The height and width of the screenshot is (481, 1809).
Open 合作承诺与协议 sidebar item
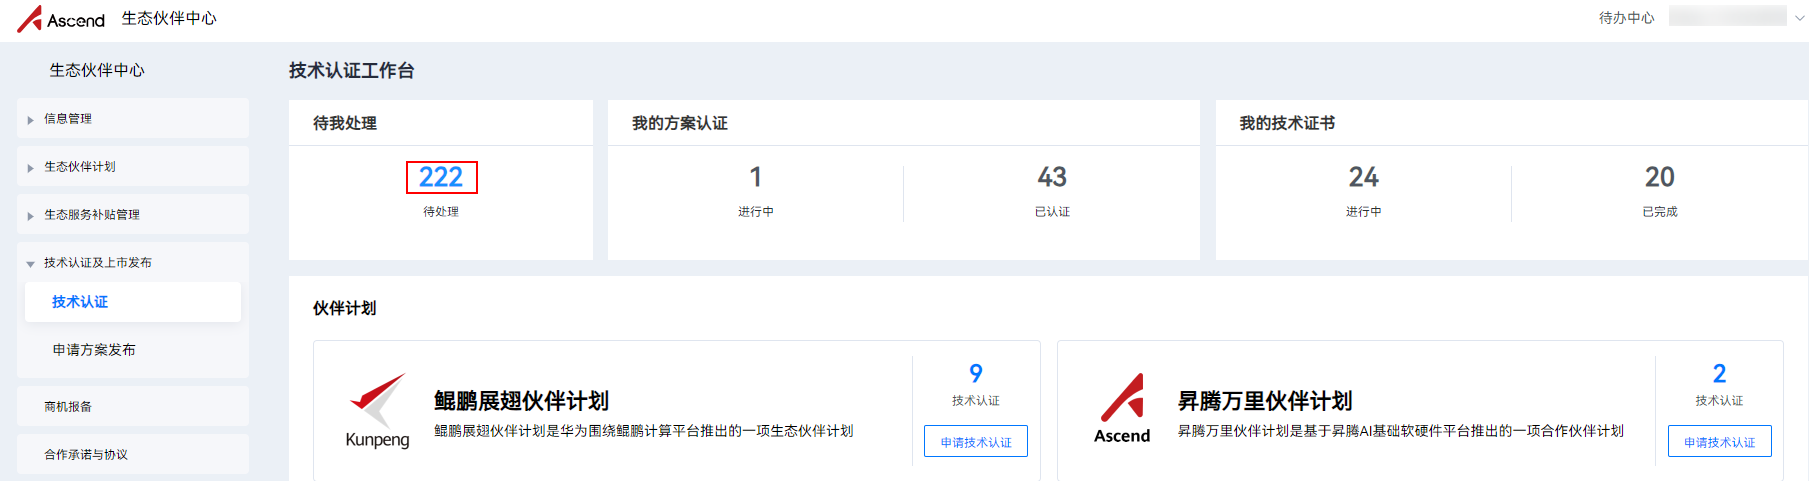click(x=133, y=454)
